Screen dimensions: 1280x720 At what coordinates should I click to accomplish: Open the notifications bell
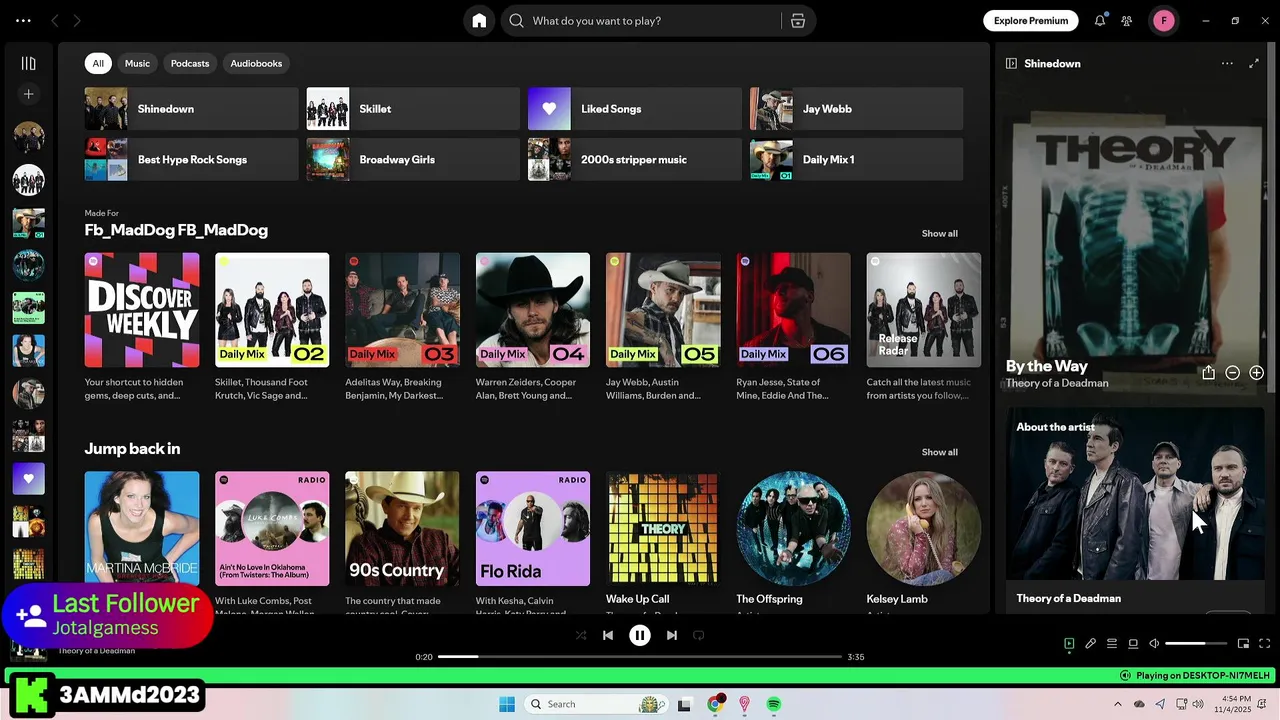coord(1100,21)
